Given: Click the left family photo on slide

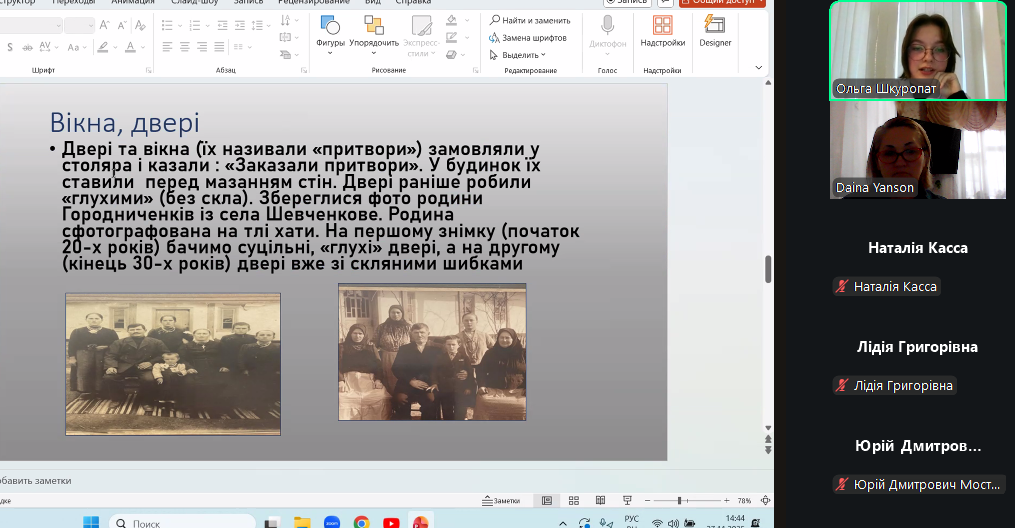Looking at the screenshot, I should [x=173, y=363].
